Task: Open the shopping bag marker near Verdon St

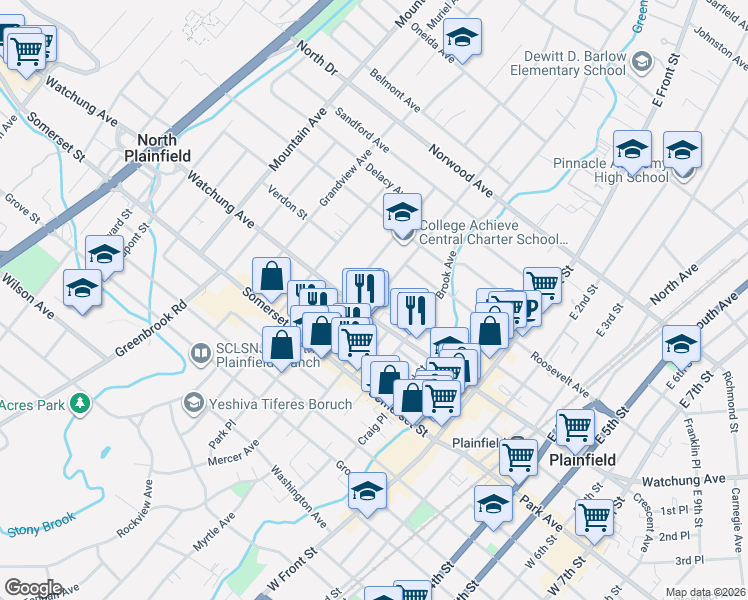Action: point(271,278)
